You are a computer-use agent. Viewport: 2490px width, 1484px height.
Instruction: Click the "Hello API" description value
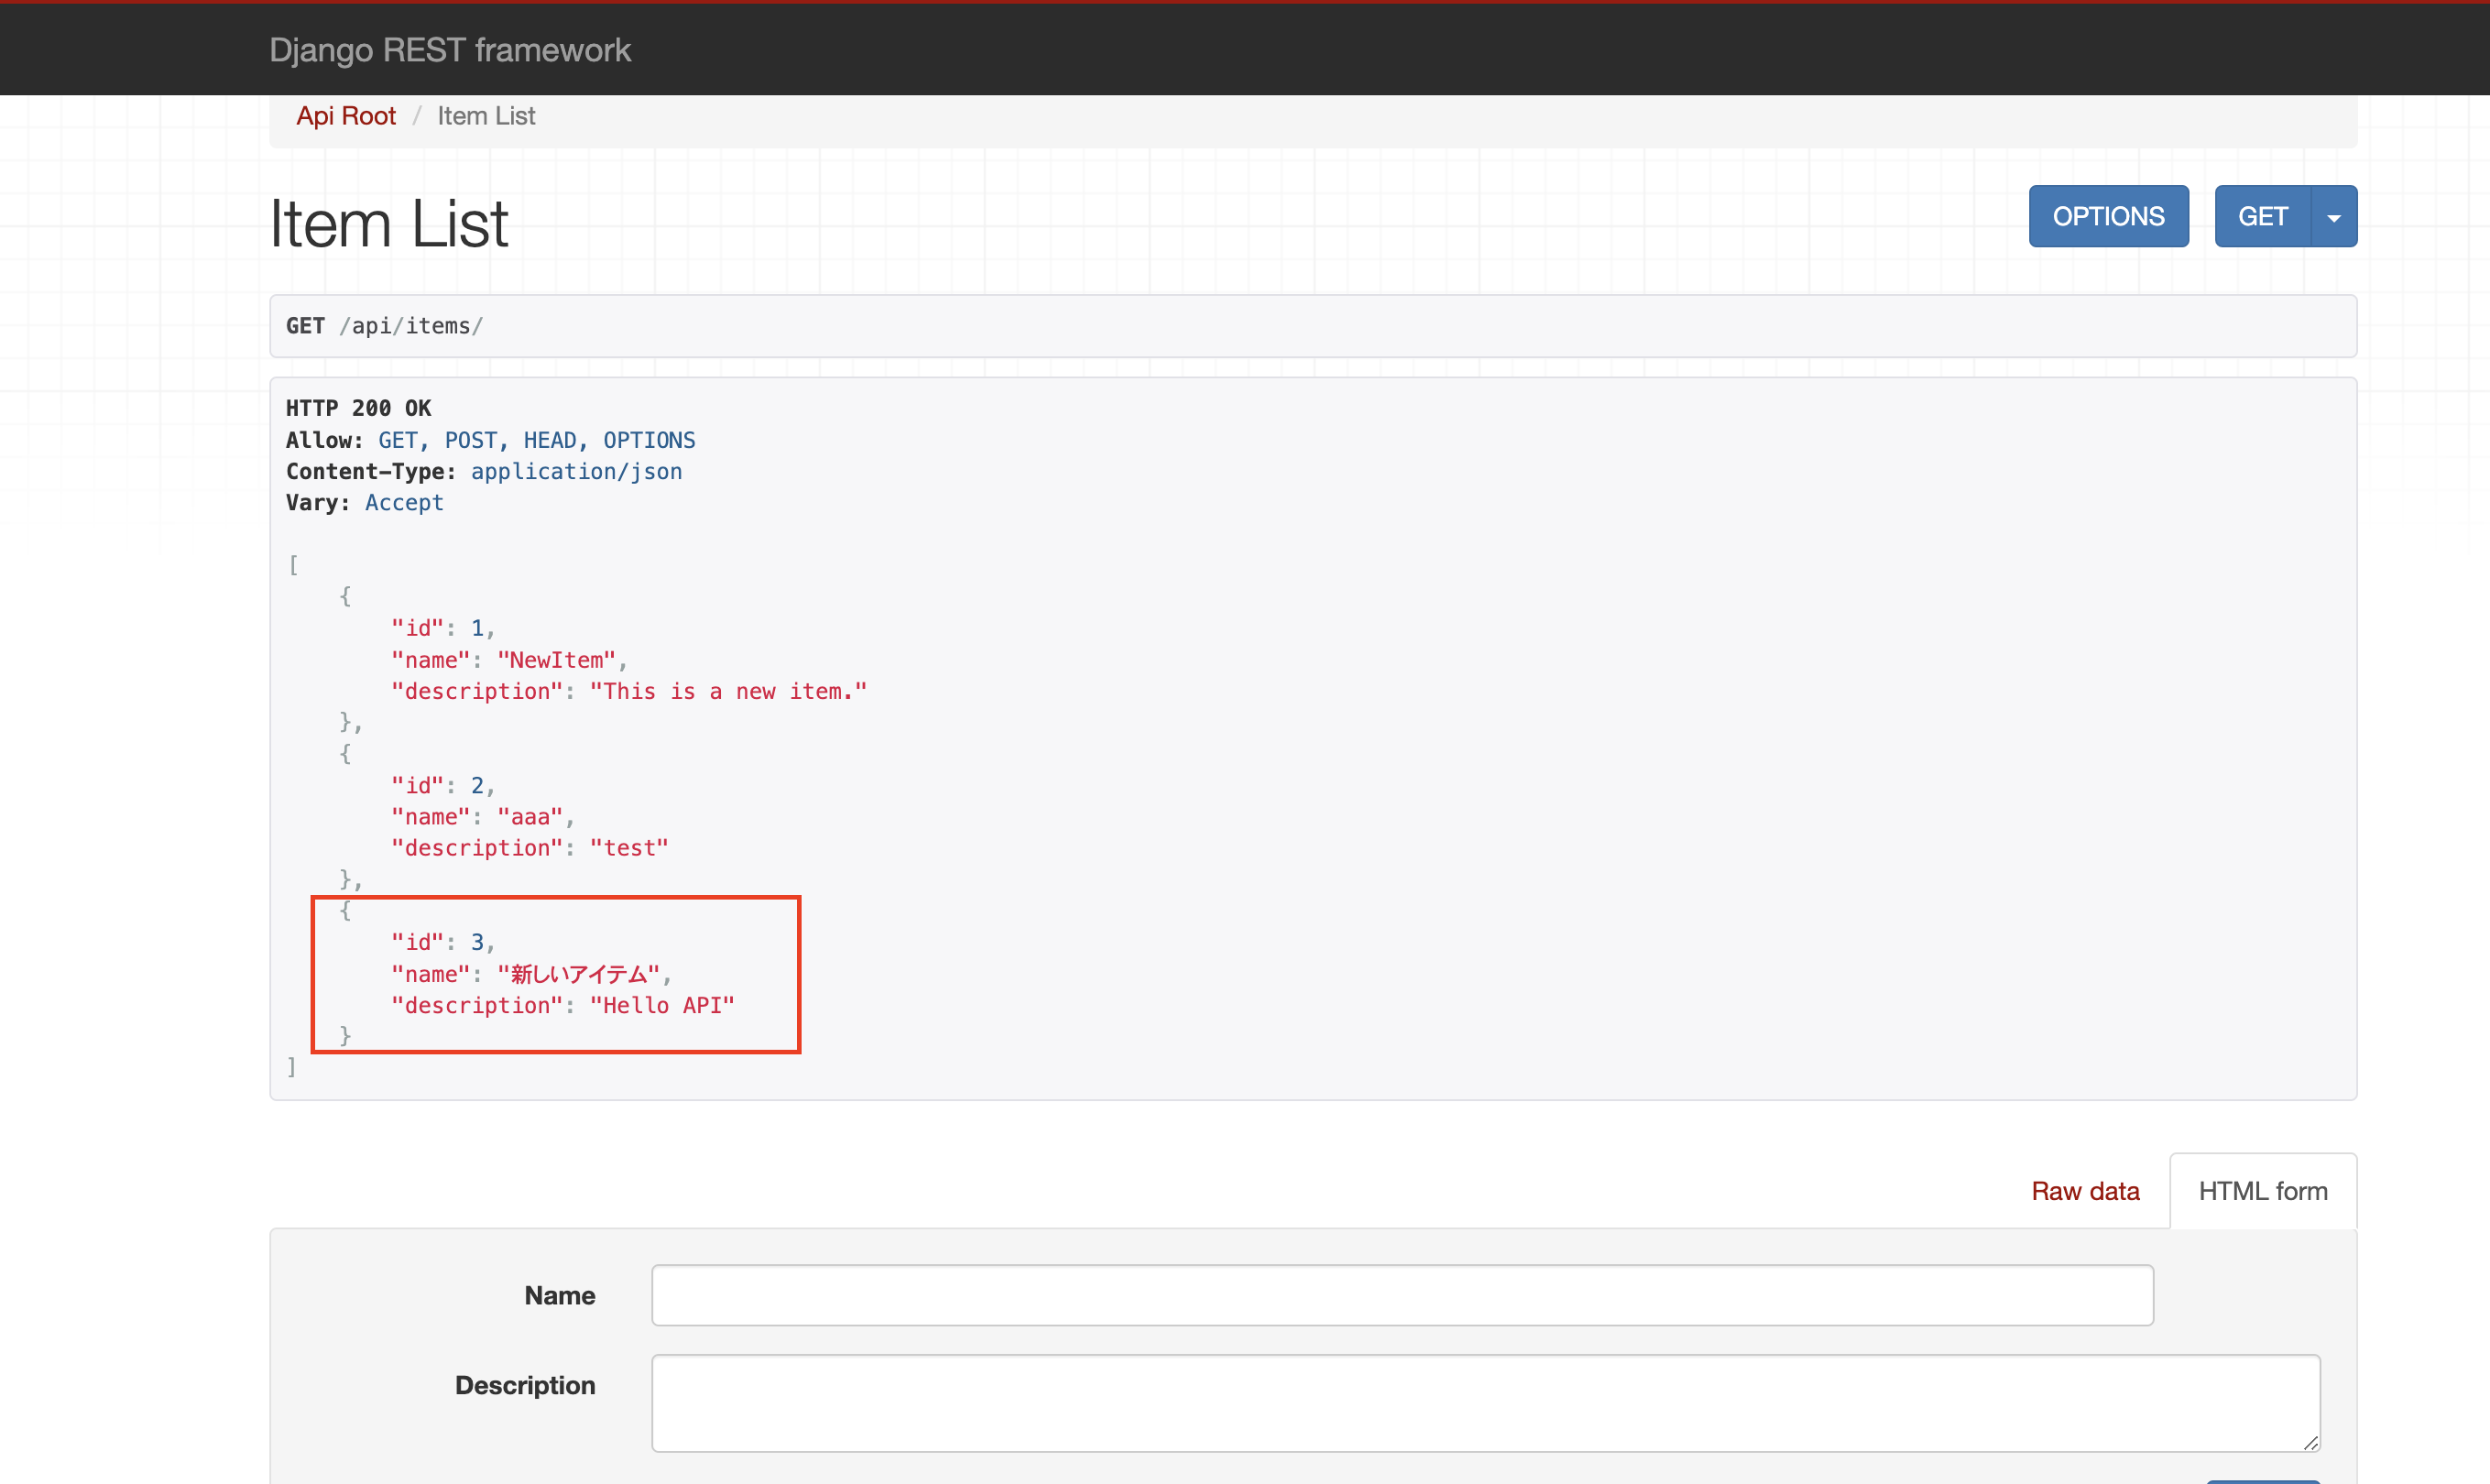click(661, 1005)
